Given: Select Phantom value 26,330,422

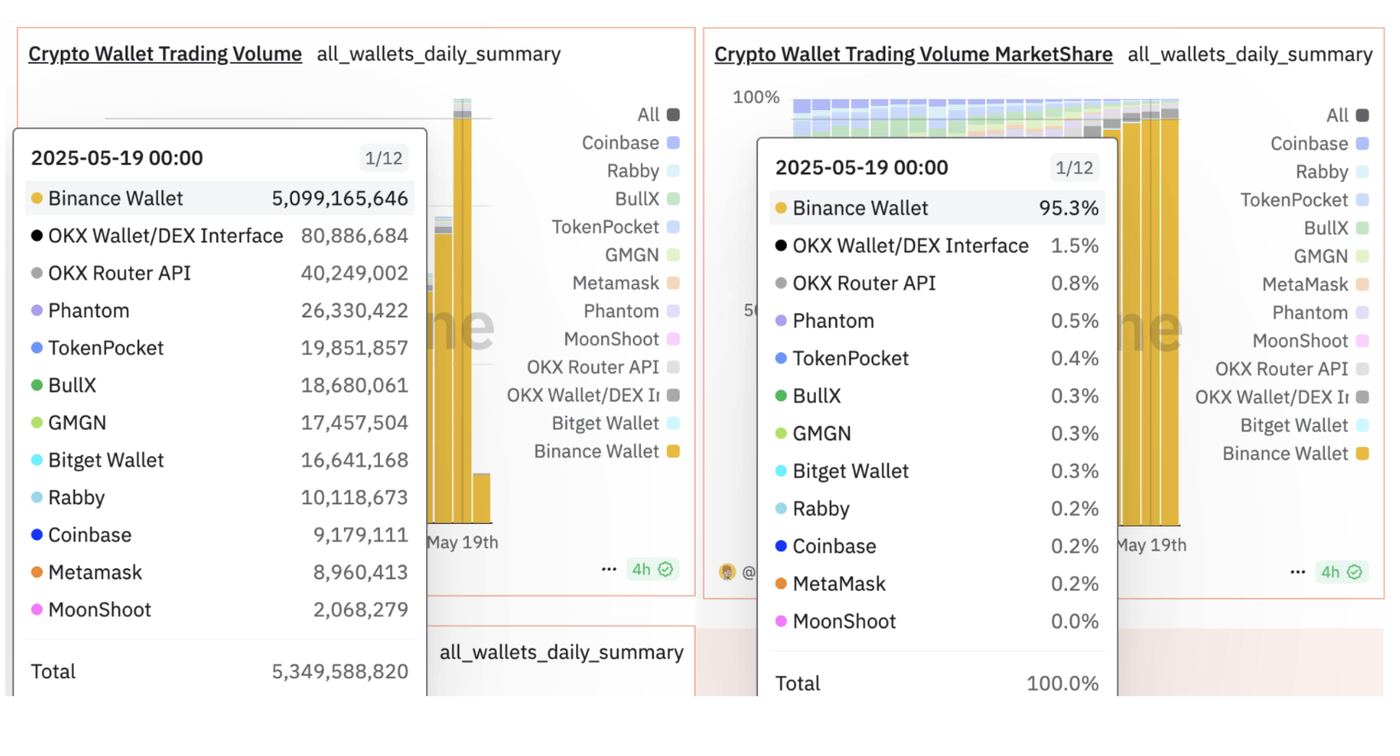Looking at the screenshot, I should tap(355, 311).
